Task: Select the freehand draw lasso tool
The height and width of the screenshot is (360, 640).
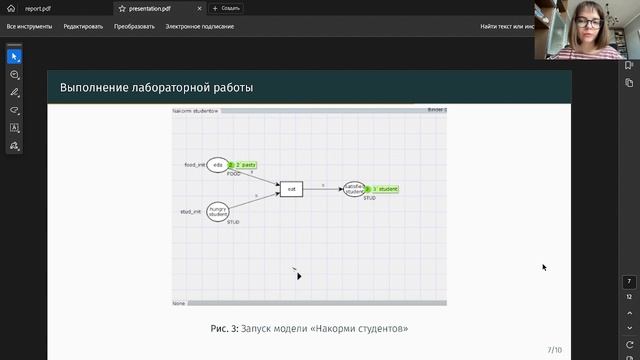Action: (14, 110)
